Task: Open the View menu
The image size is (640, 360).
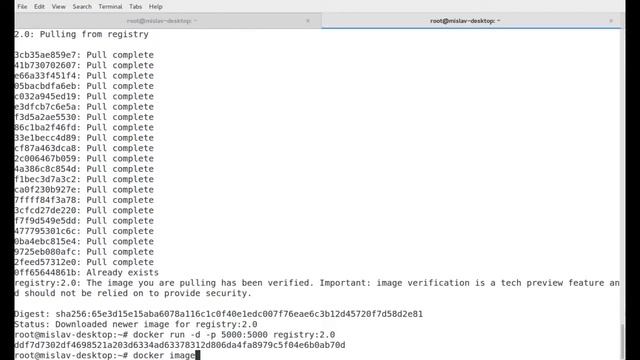Action: point(58,7)
